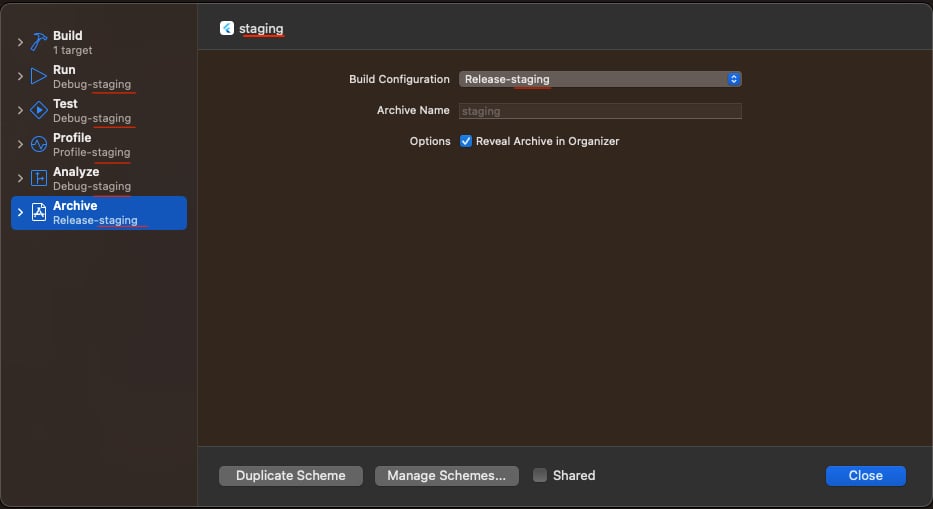Click the Analyze icon in sidebar

click(39, 178)
